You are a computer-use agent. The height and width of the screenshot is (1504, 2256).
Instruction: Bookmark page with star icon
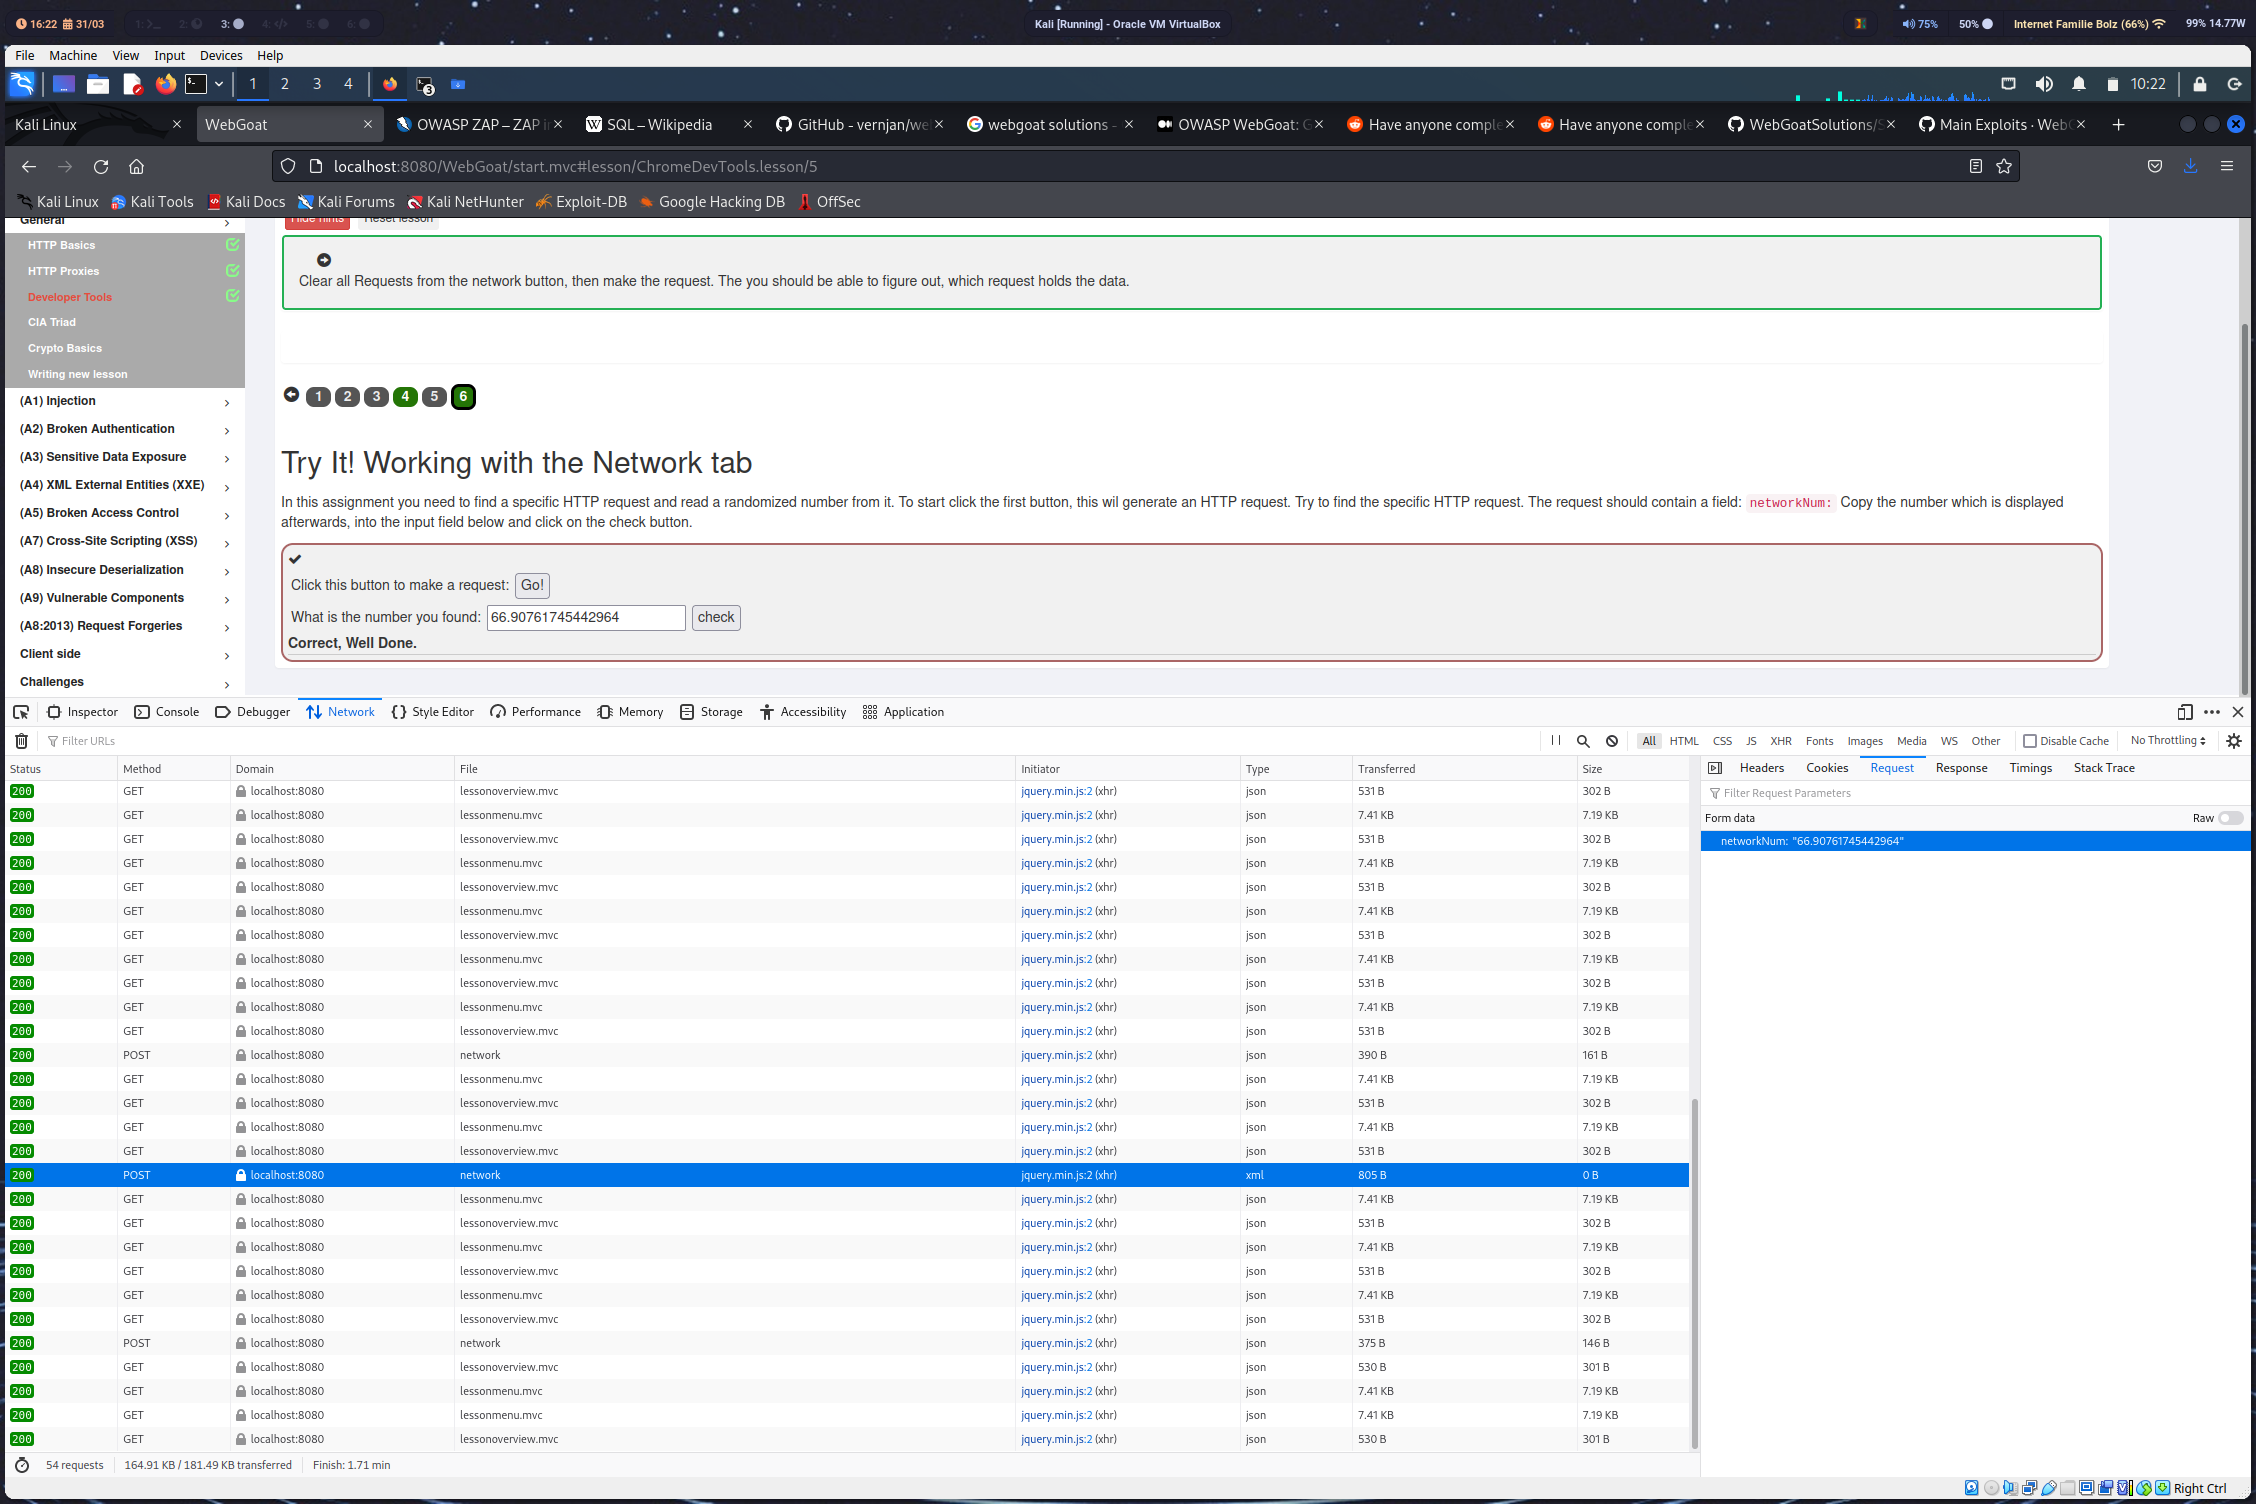click(x=2004, y=167)
